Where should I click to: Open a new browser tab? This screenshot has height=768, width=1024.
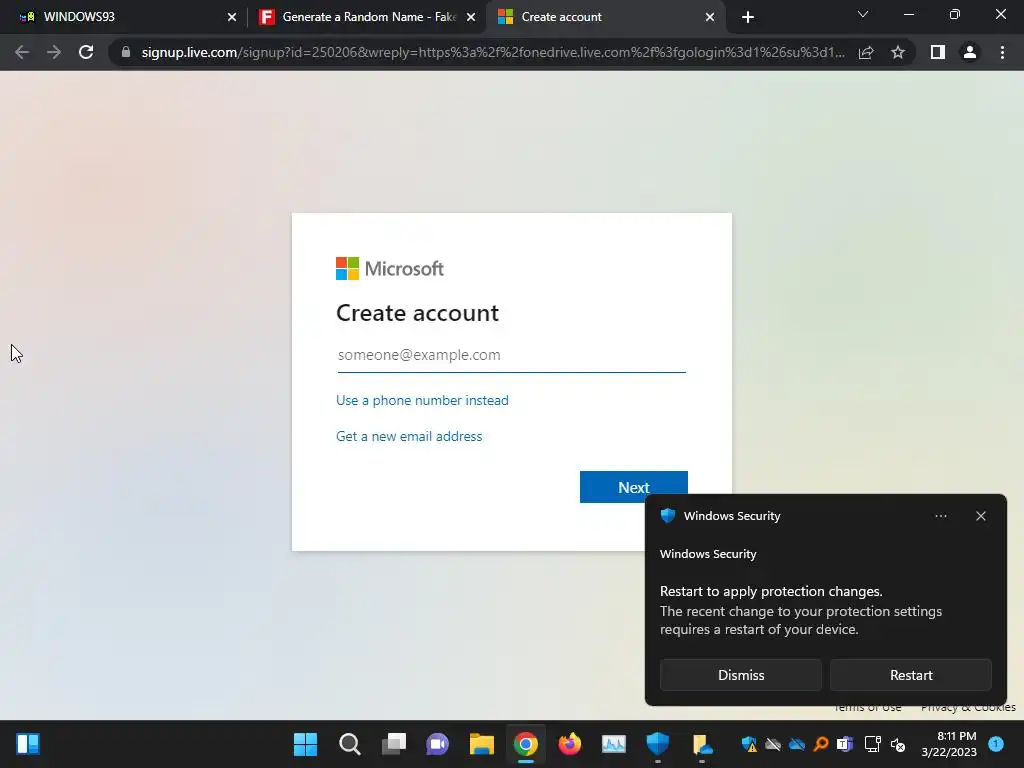coord(748,18)
